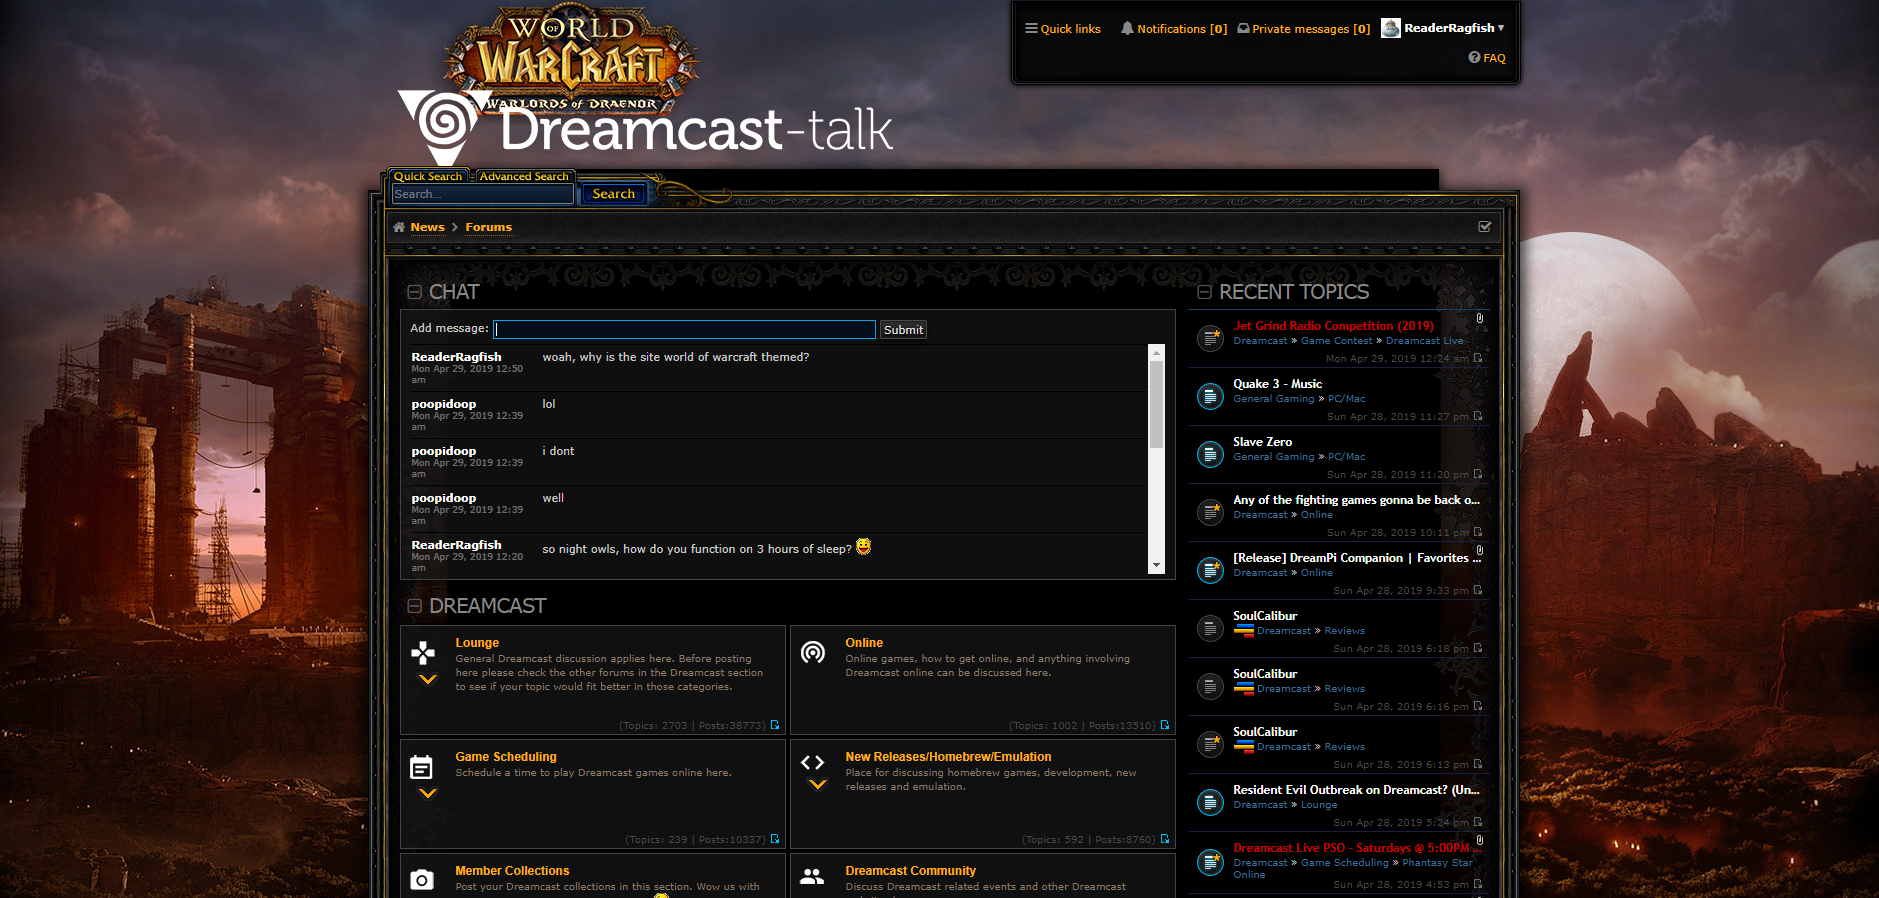Click topic icon beside Any of the fighting games
The height and width of the screenshot is (898, 1879).
(x=1210, y=512)
